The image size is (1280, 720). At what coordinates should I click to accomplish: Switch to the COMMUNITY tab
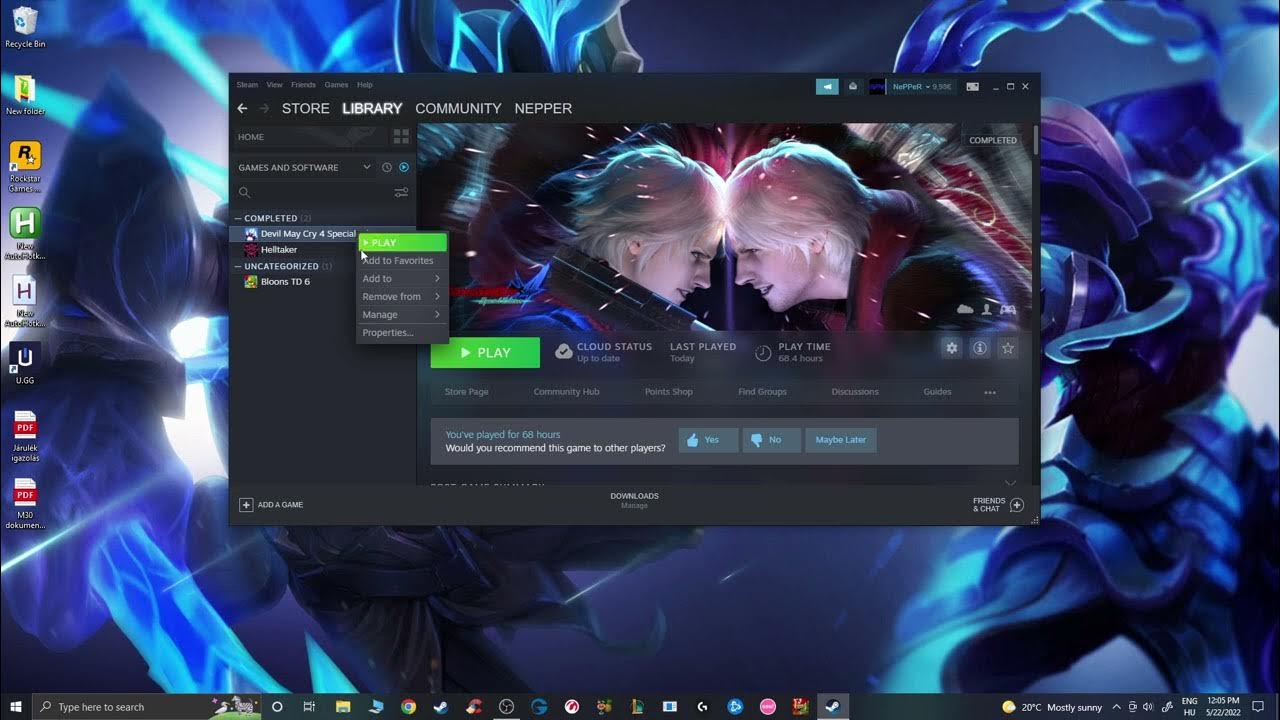point(458,108)
